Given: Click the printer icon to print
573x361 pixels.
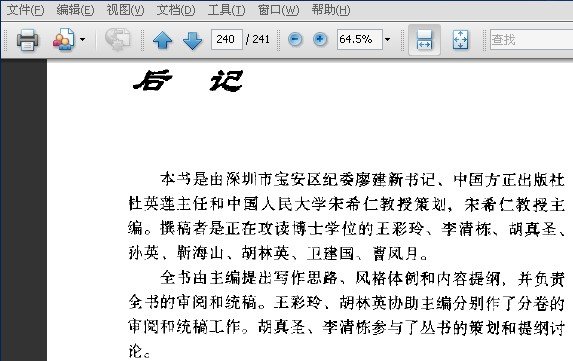Looking at the screenshot, I should coord(27,39).
